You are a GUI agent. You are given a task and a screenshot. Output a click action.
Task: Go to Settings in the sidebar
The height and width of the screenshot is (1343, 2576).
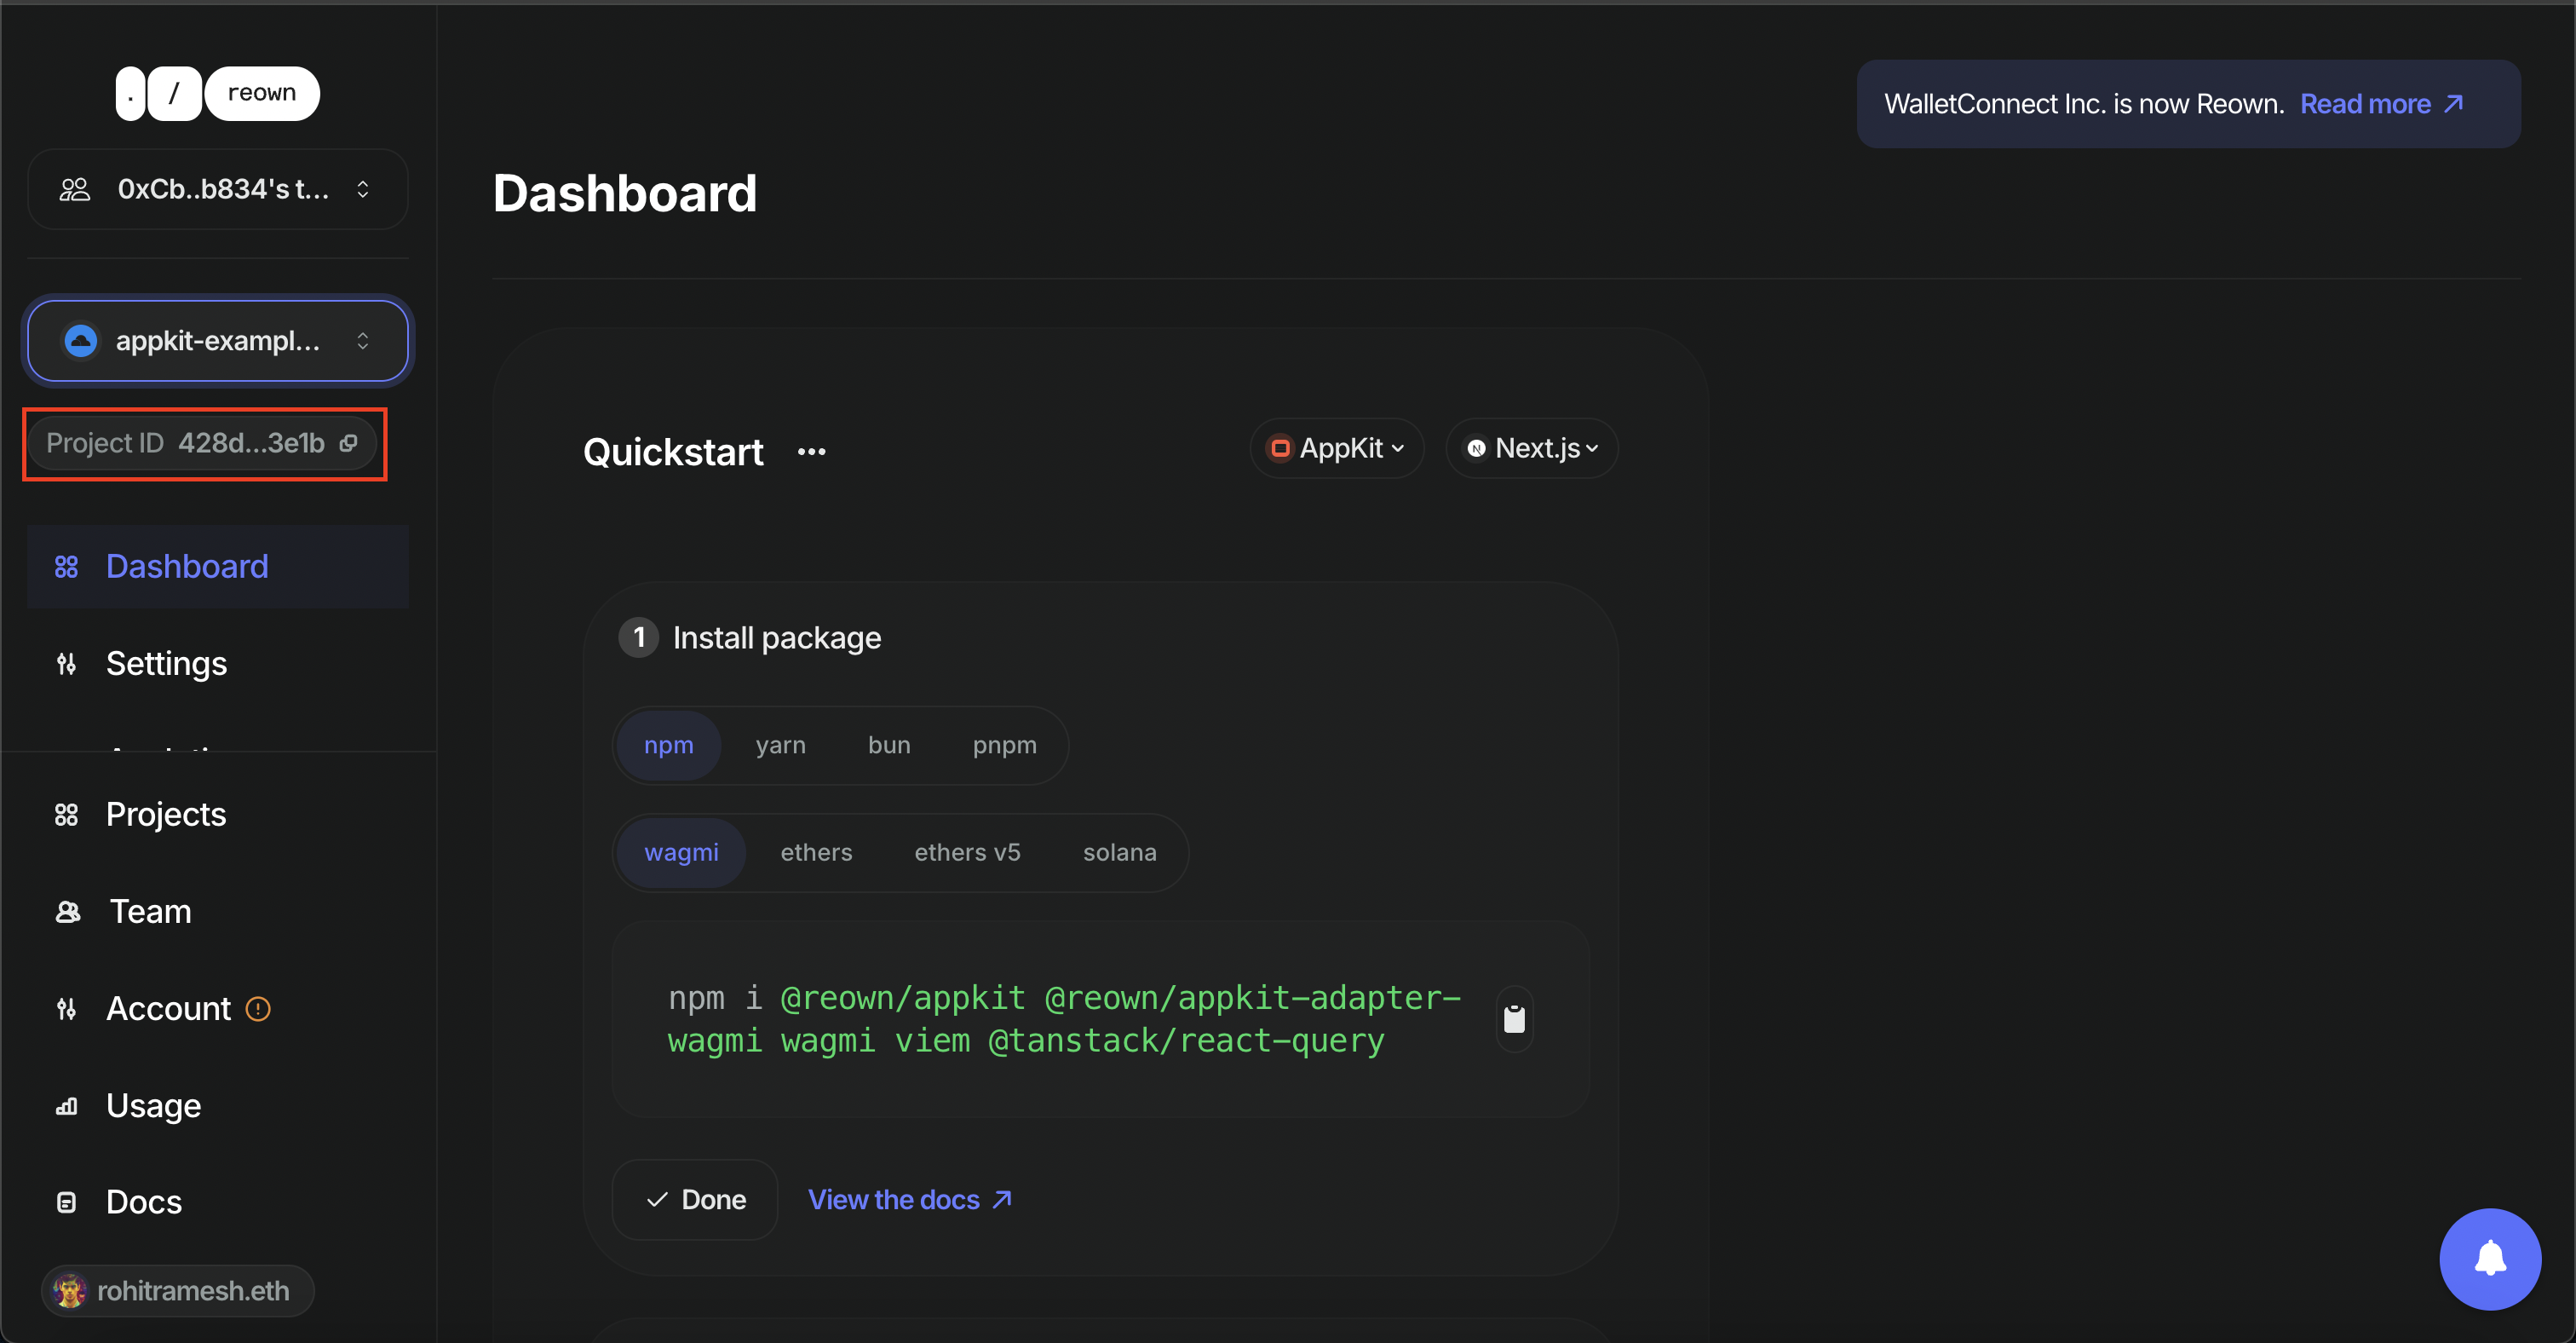click(166, 664)
